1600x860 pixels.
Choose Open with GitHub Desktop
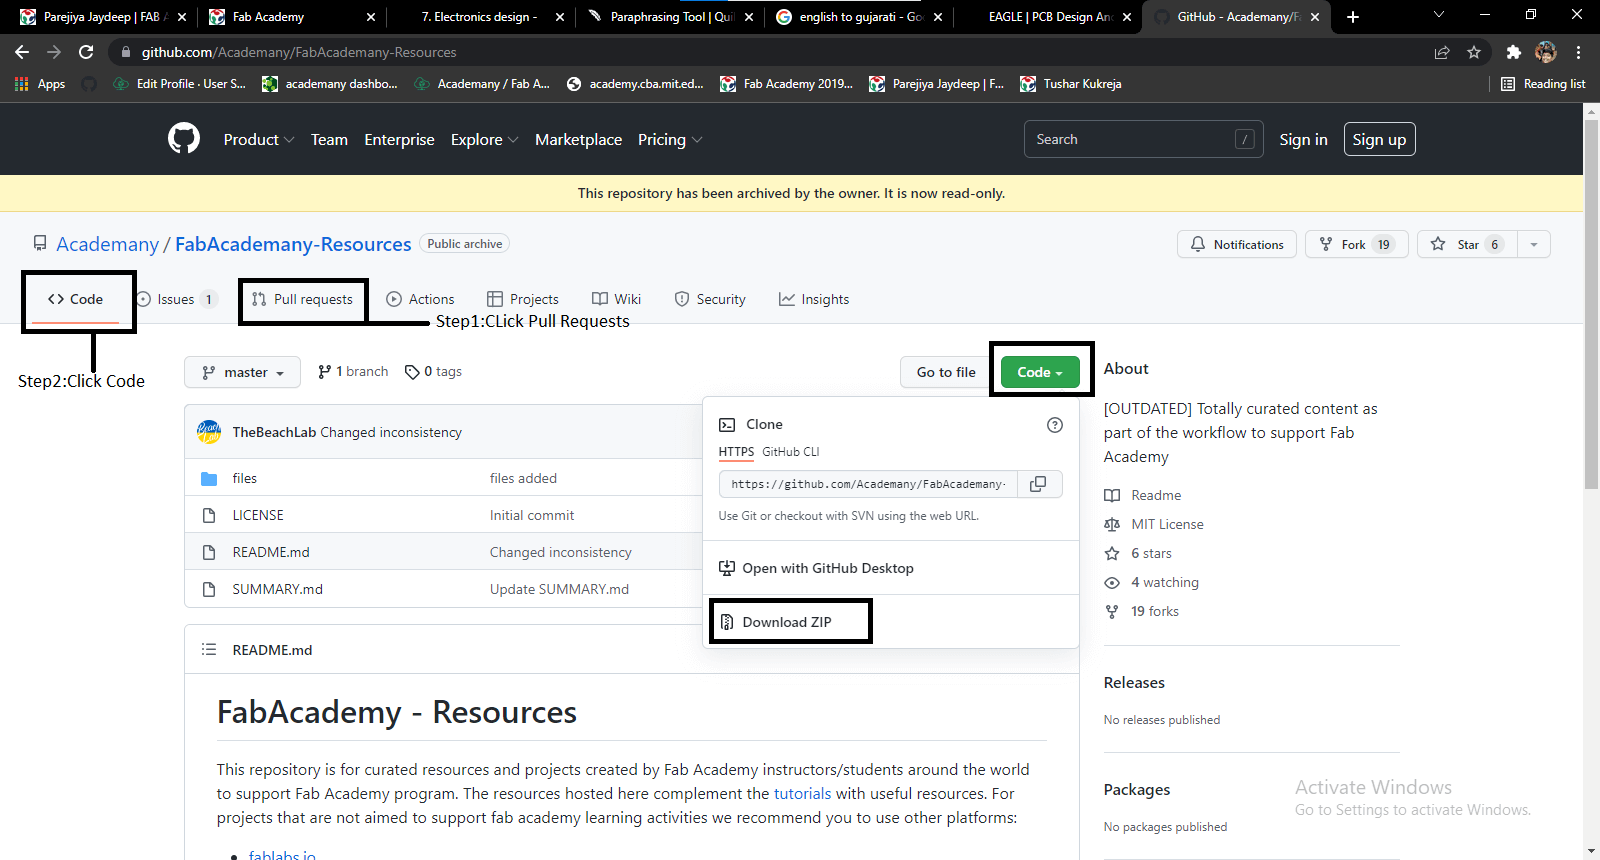tap(817, 568)
